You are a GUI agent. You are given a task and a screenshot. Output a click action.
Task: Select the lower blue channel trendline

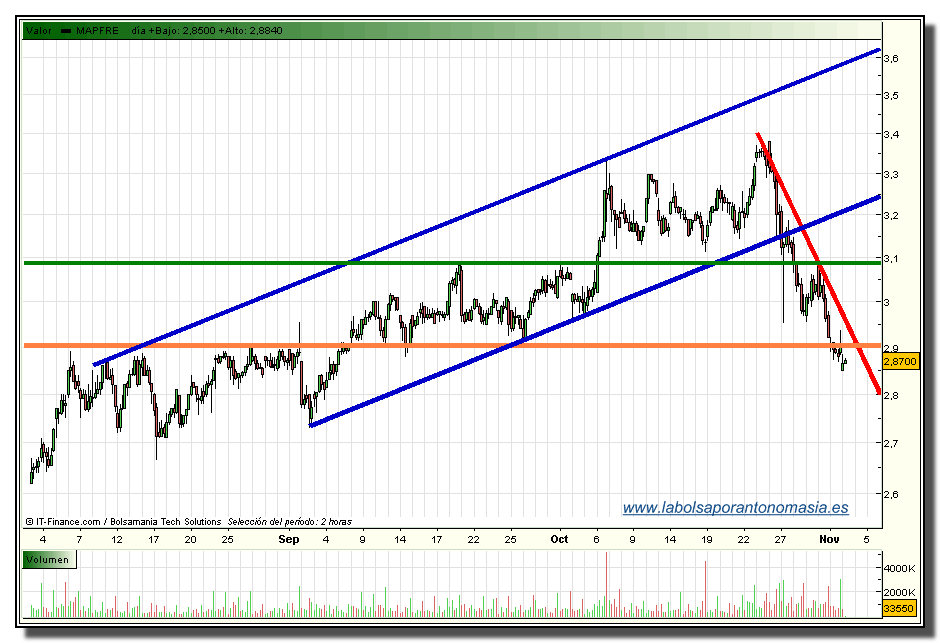595,311
